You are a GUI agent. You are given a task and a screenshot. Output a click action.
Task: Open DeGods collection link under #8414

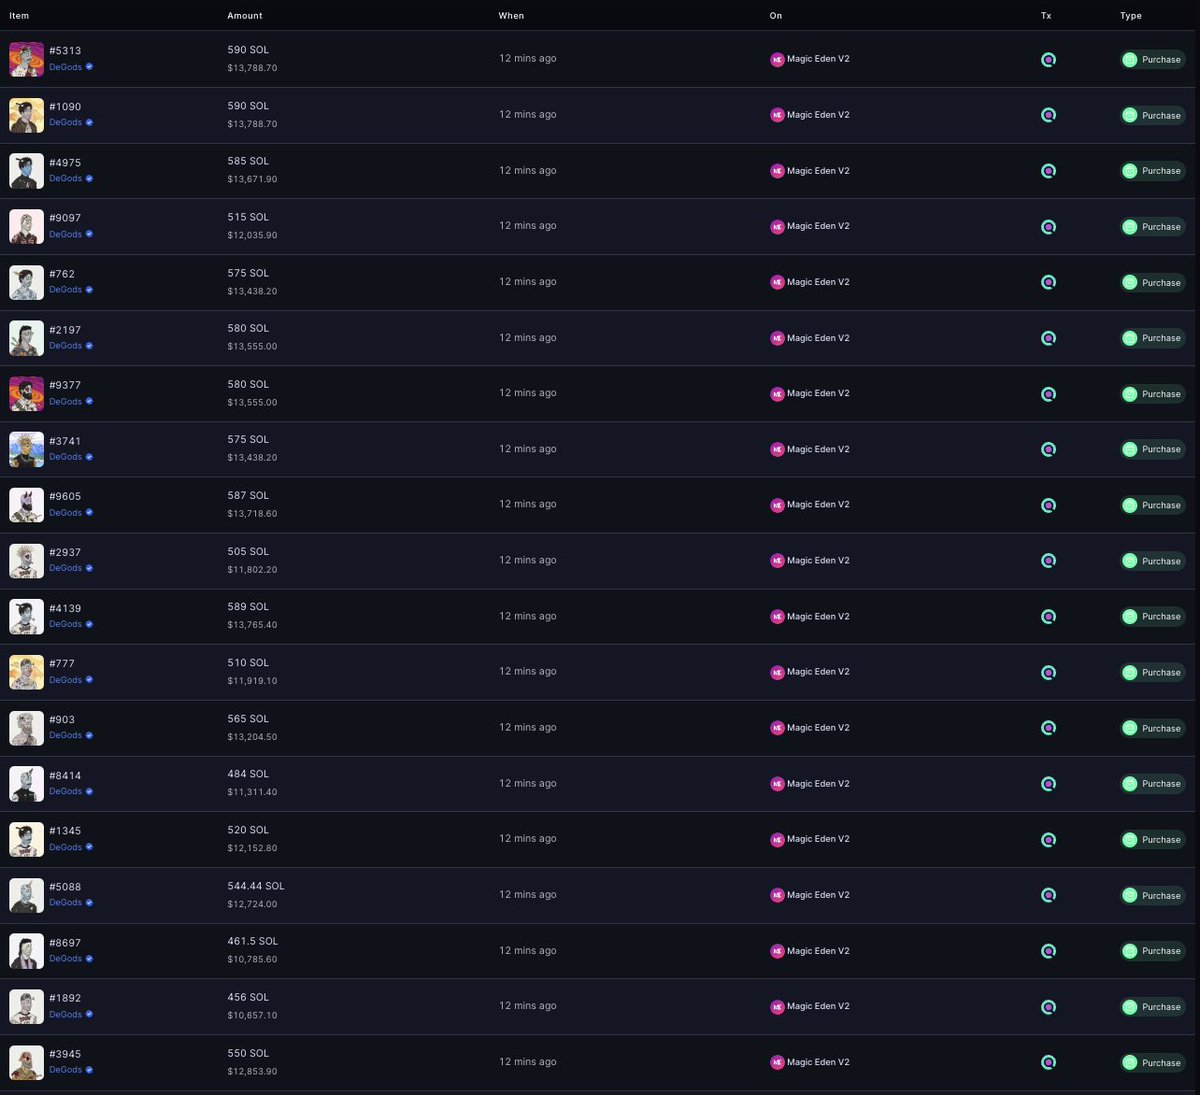click(65, 791)
